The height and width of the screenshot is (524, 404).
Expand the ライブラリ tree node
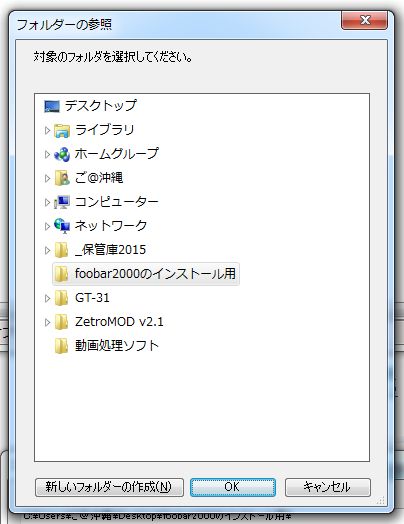pyautogui.click(x=47, y=130)
